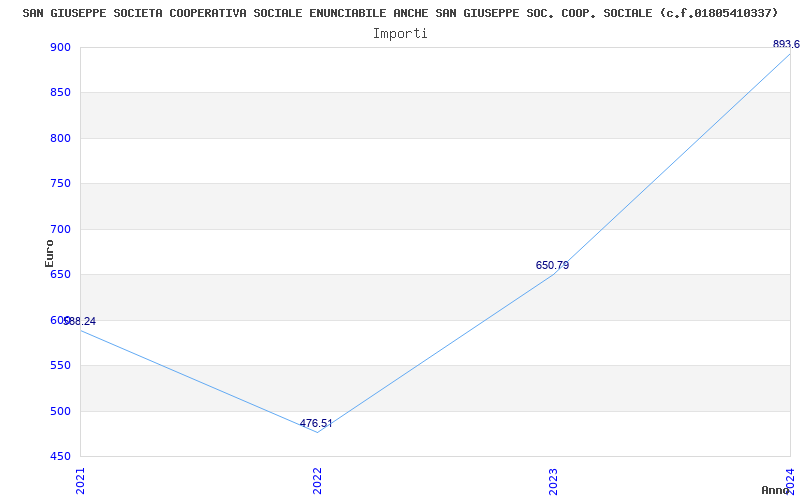Image resolution: width=800 pixels, height=500 pixels.
Task: Click the 588.24 data label
Action: [x=80, y=321]
